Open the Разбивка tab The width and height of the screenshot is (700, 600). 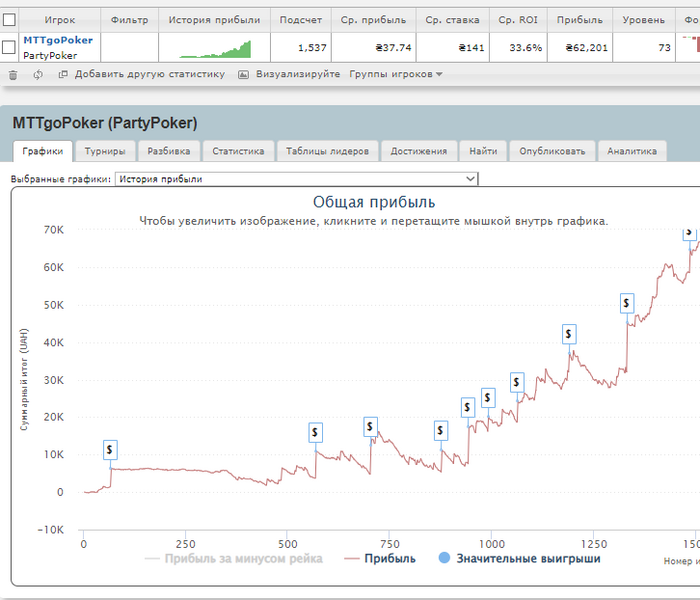[169, 151]
